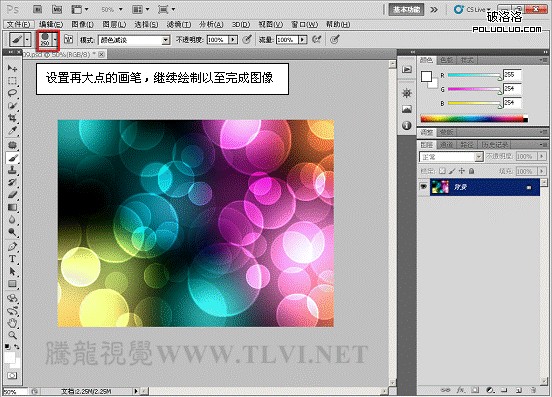
Task: Select the Rectangle shape tool
Action: click(12, 284)
